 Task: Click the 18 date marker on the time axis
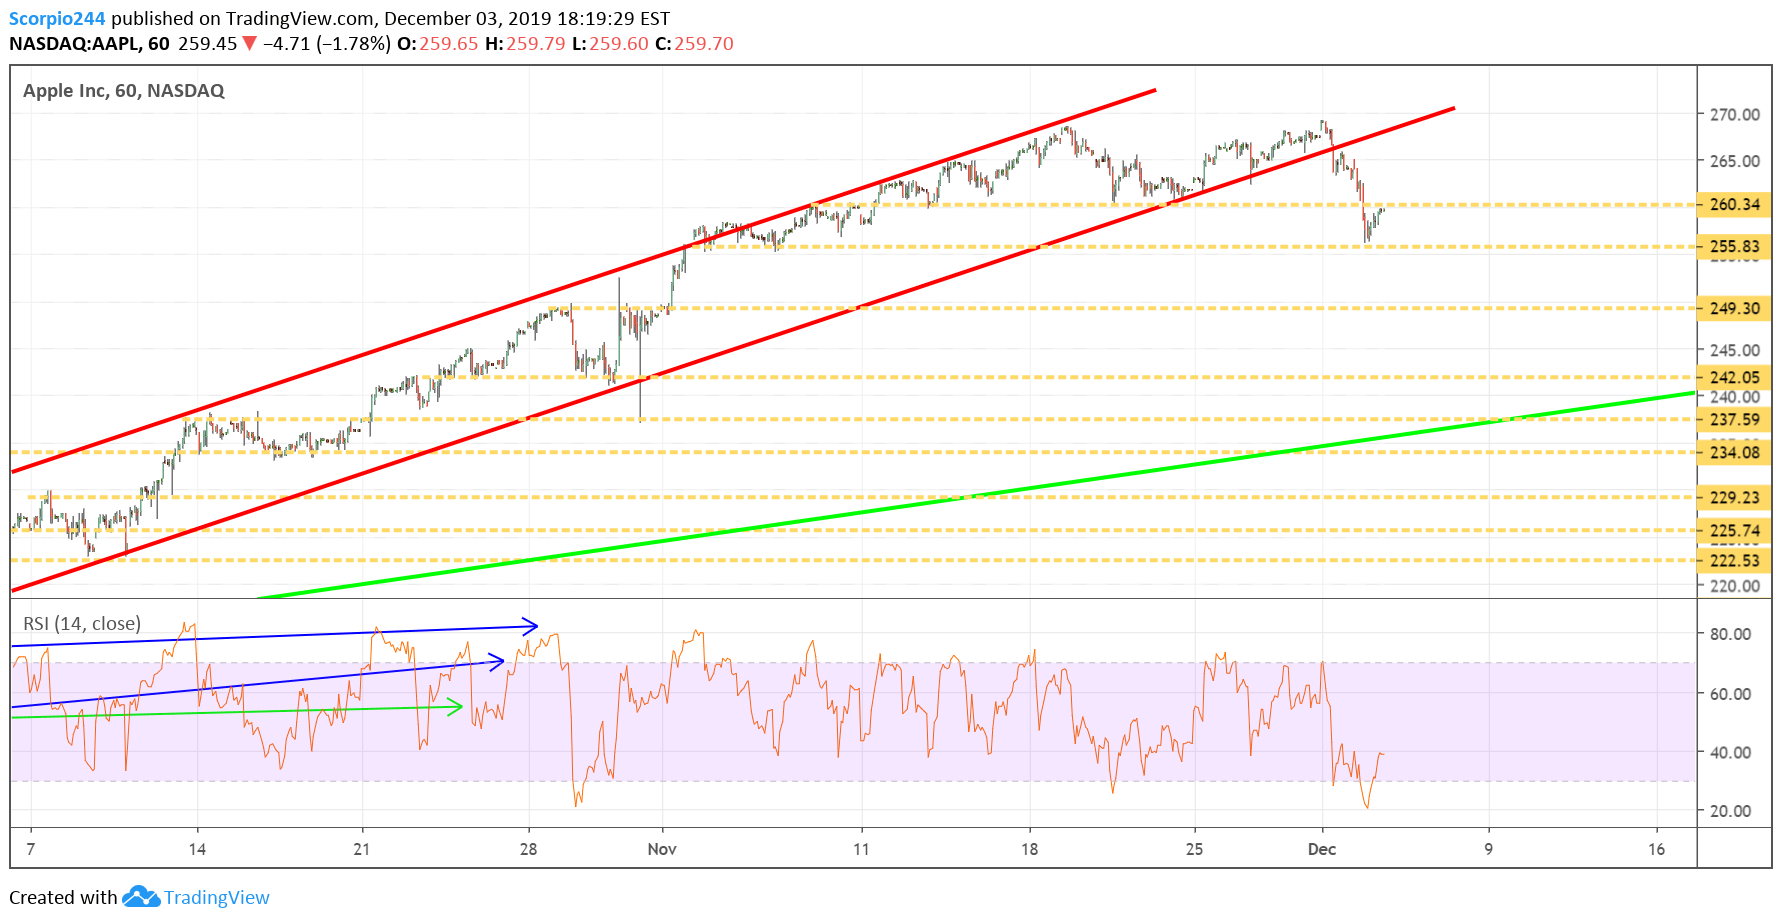coord(1029,849)
